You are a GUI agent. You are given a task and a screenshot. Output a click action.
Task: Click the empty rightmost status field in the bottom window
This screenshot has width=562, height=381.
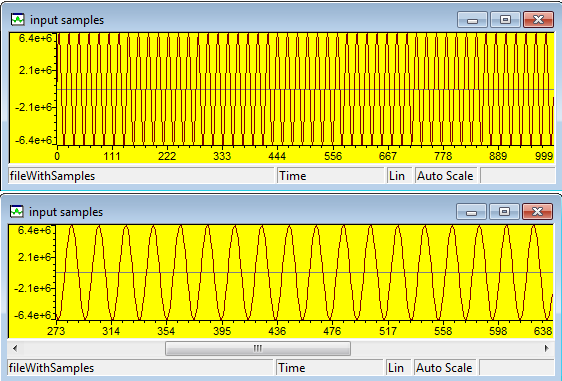click(x=516, y=368)
